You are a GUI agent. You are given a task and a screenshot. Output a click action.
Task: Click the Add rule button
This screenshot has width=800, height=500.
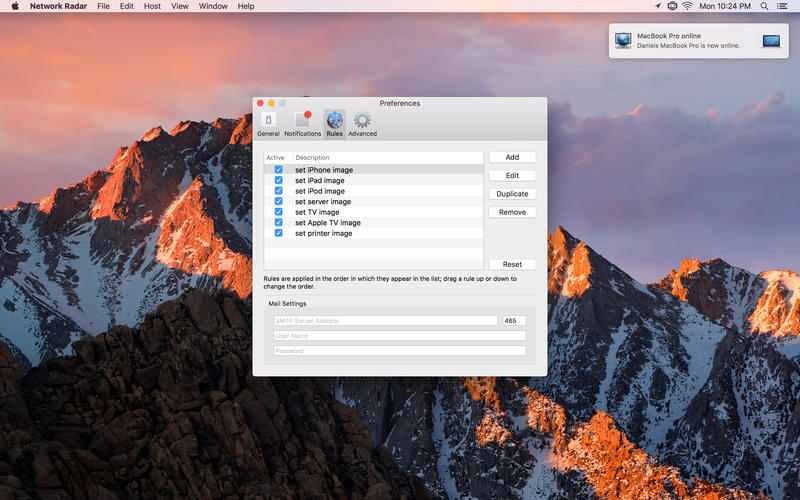pos(512,157)
